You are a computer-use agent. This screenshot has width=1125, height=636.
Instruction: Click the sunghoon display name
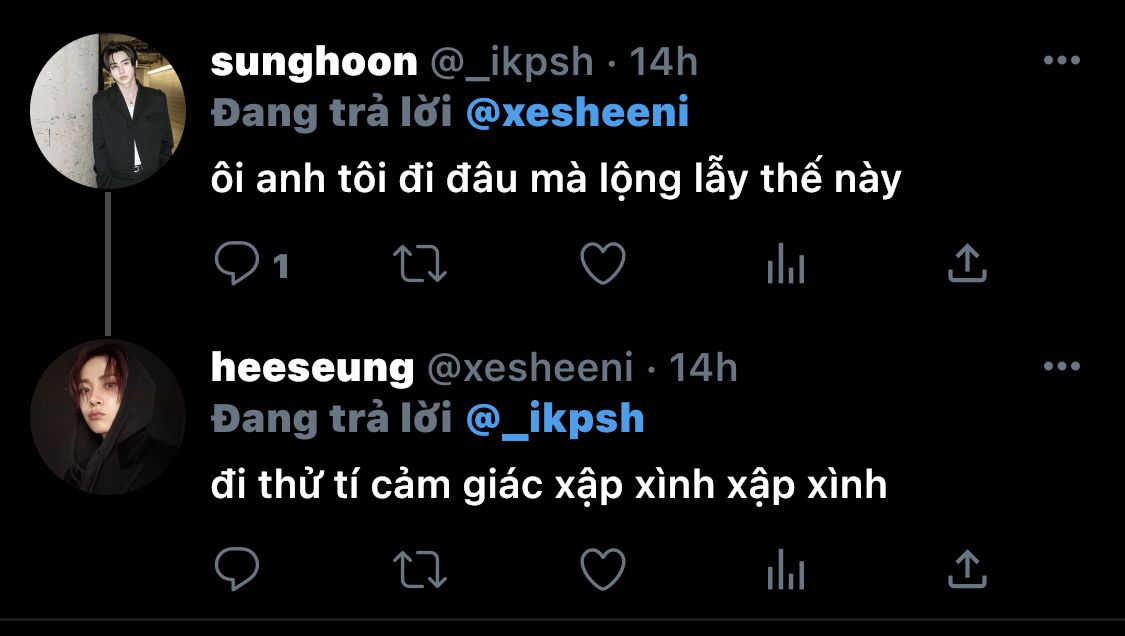click(314, 63)
